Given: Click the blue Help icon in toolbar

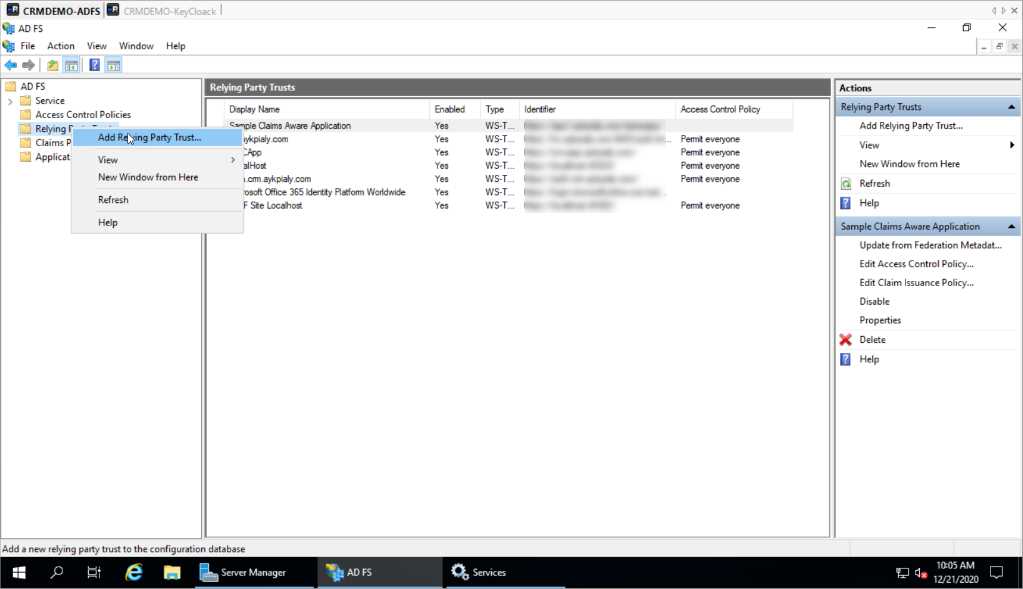Looking at the screenshot, I should 94,65.
